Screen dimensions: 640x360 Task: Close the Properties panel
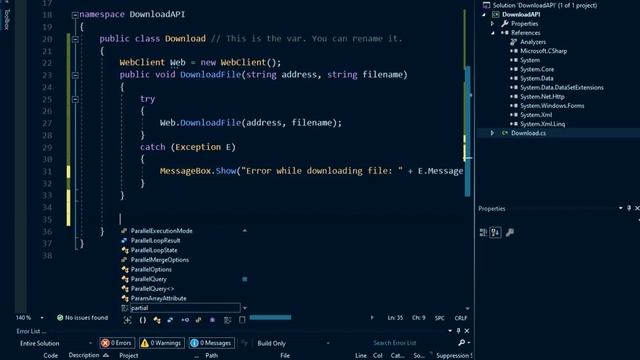(637, 208)
